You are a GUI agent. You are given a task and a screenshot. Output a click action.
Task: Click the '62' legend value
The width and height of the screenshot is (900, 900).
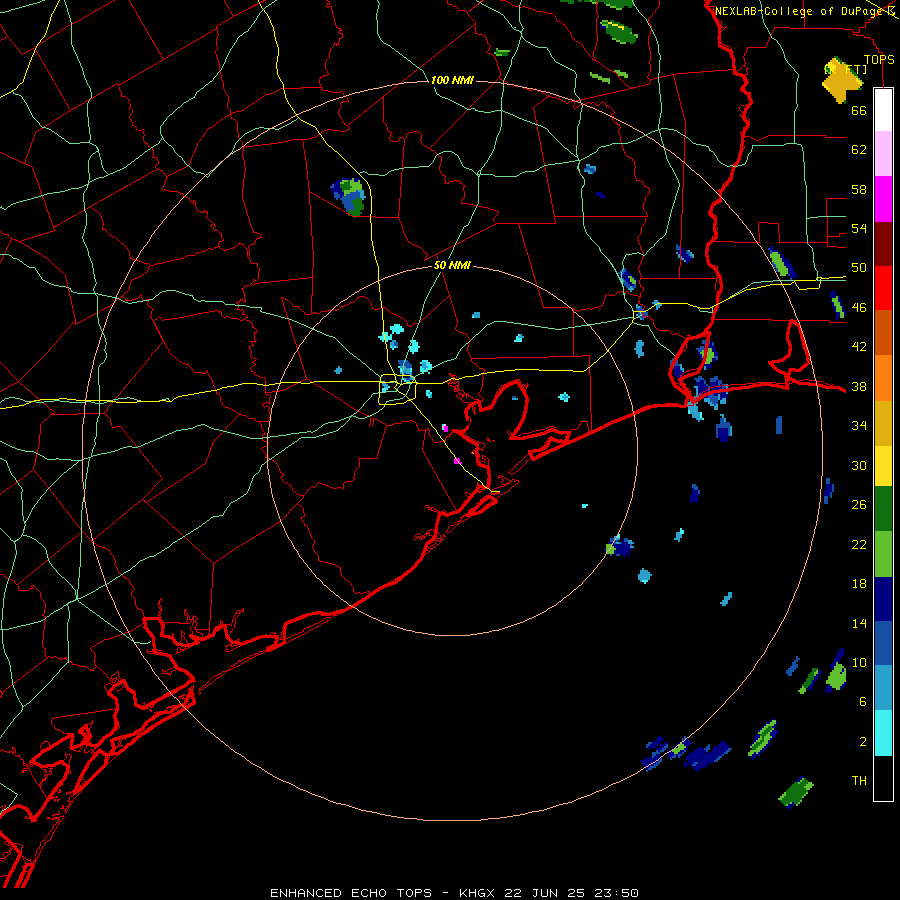point(859,150)
